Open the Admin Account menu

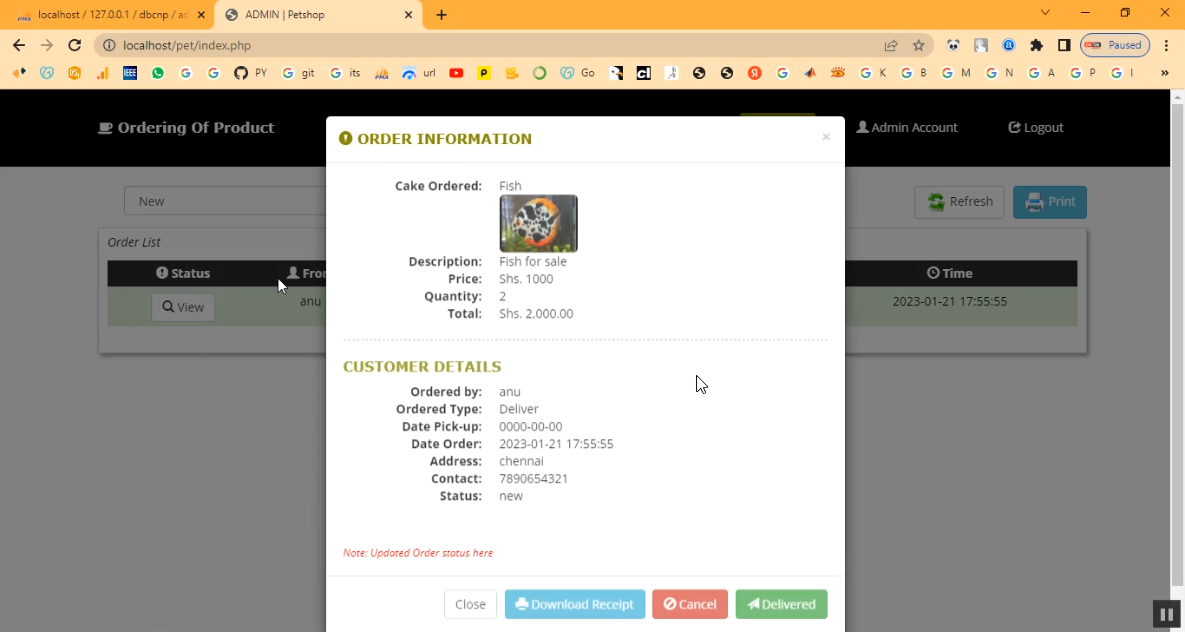(907, 128)
